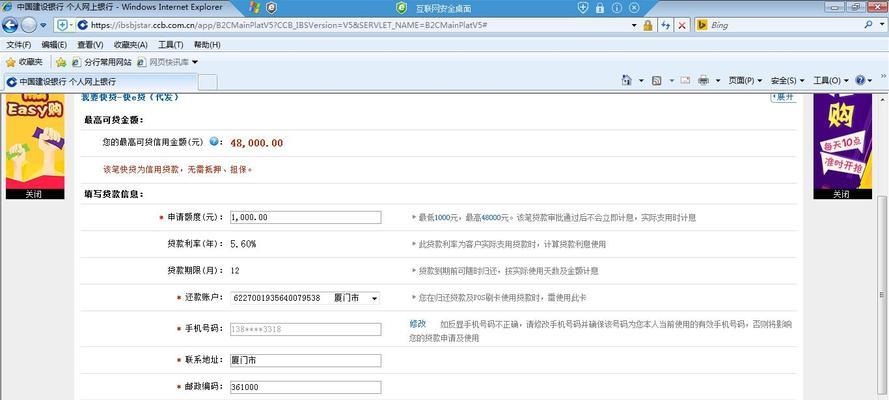Click the 收藏夹 favorites star button

point(24,62)
